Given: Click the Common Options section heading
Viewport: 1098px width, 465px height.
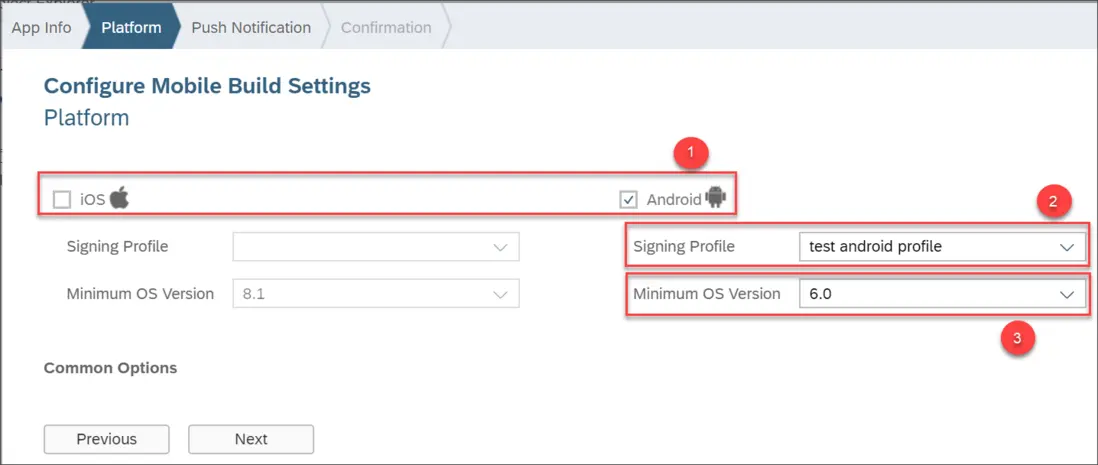Looking at the screenshot, I should point(110,367).
